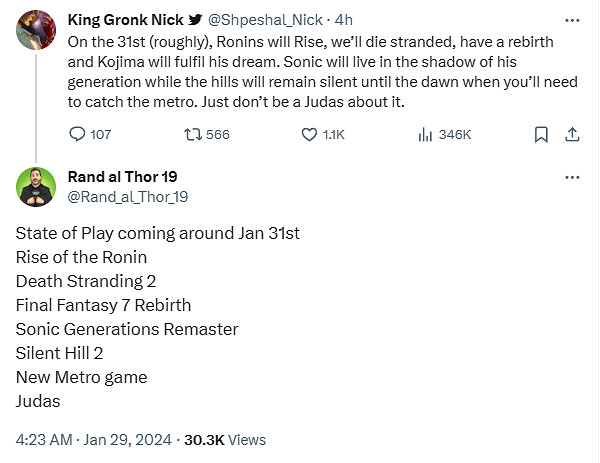600x463 pixels.
Task: Click the Twitter bird badge beside King Gronk Nick
Action: 194,20
